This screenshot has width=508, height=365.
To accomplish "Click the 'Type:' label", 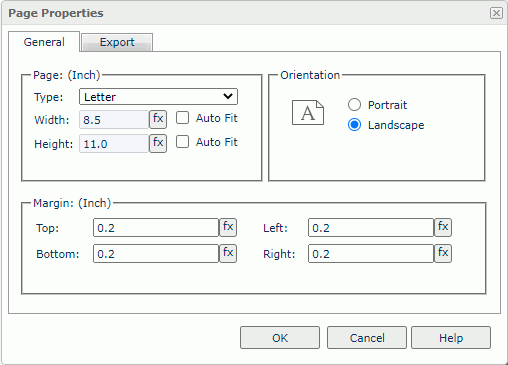I will [x=49, y=97].
